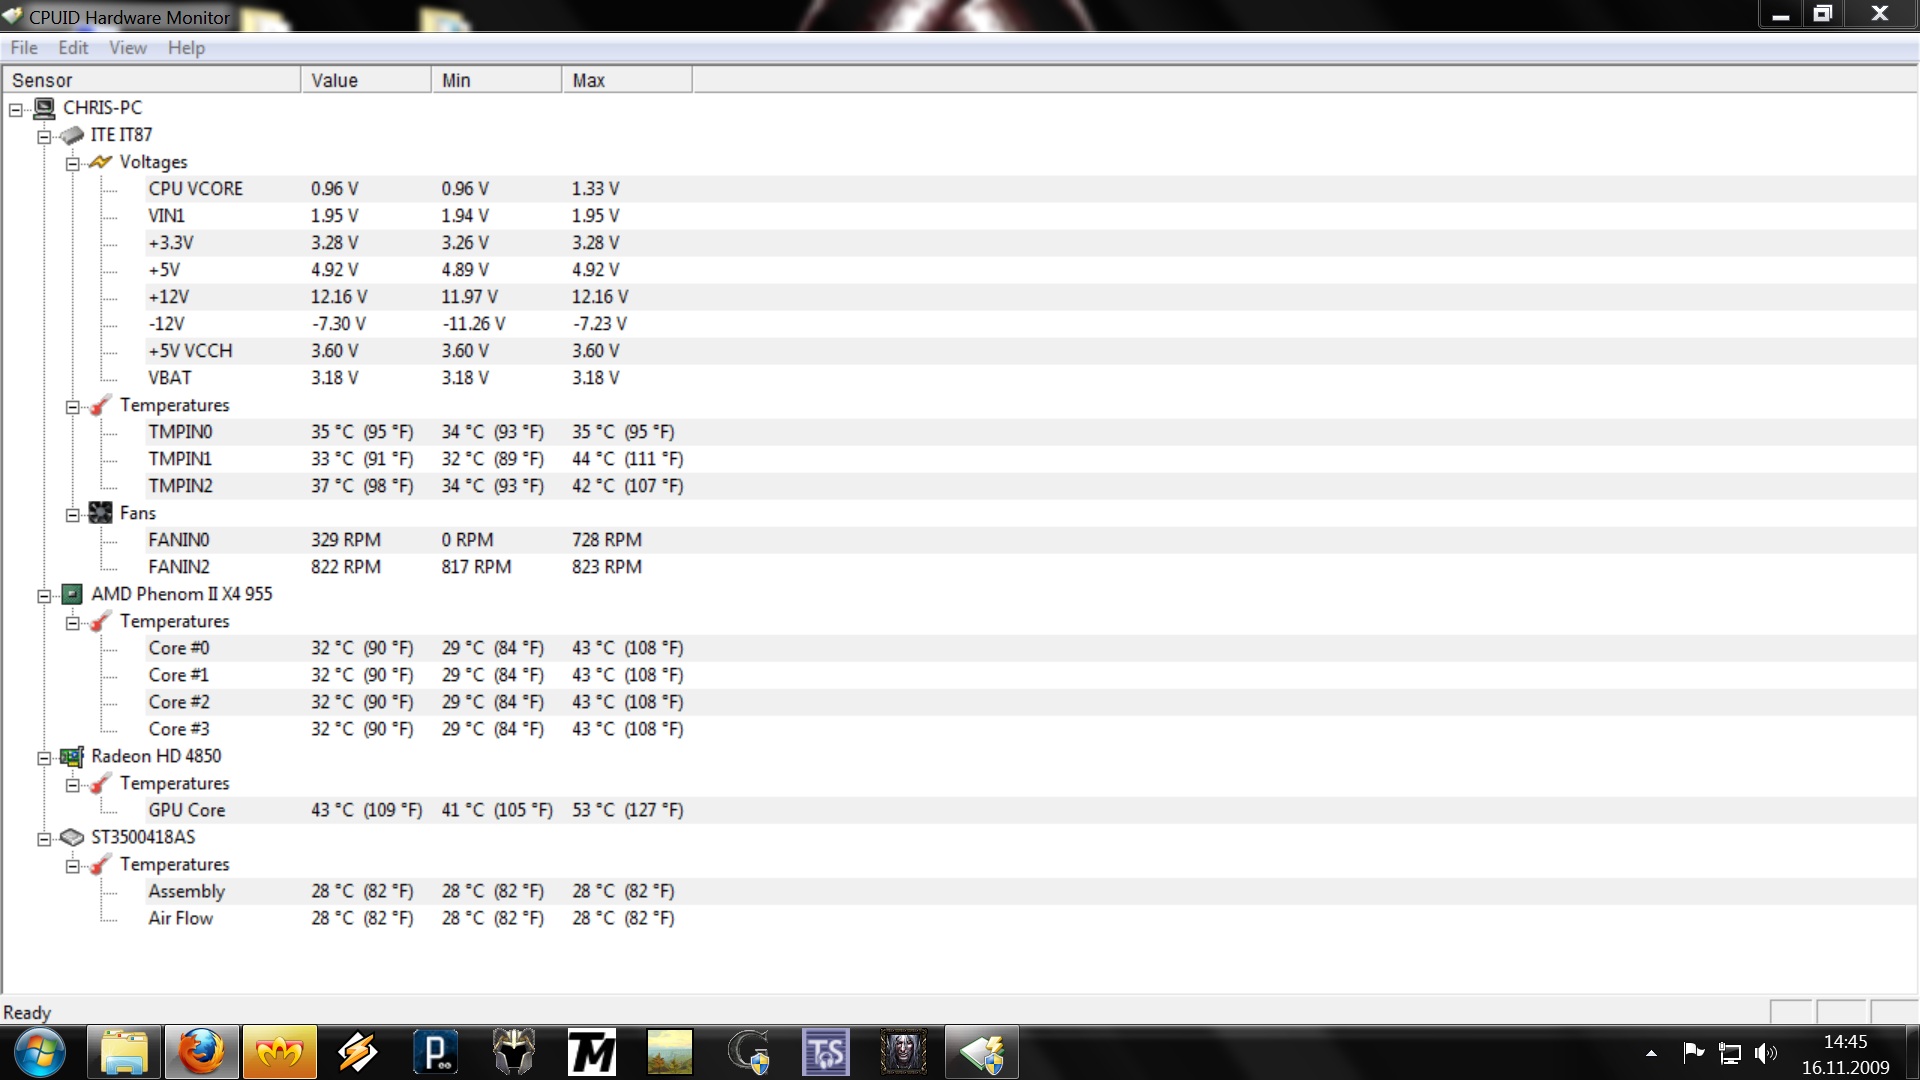
Task: Click the network tray icon
Action: [1730, 1053]
